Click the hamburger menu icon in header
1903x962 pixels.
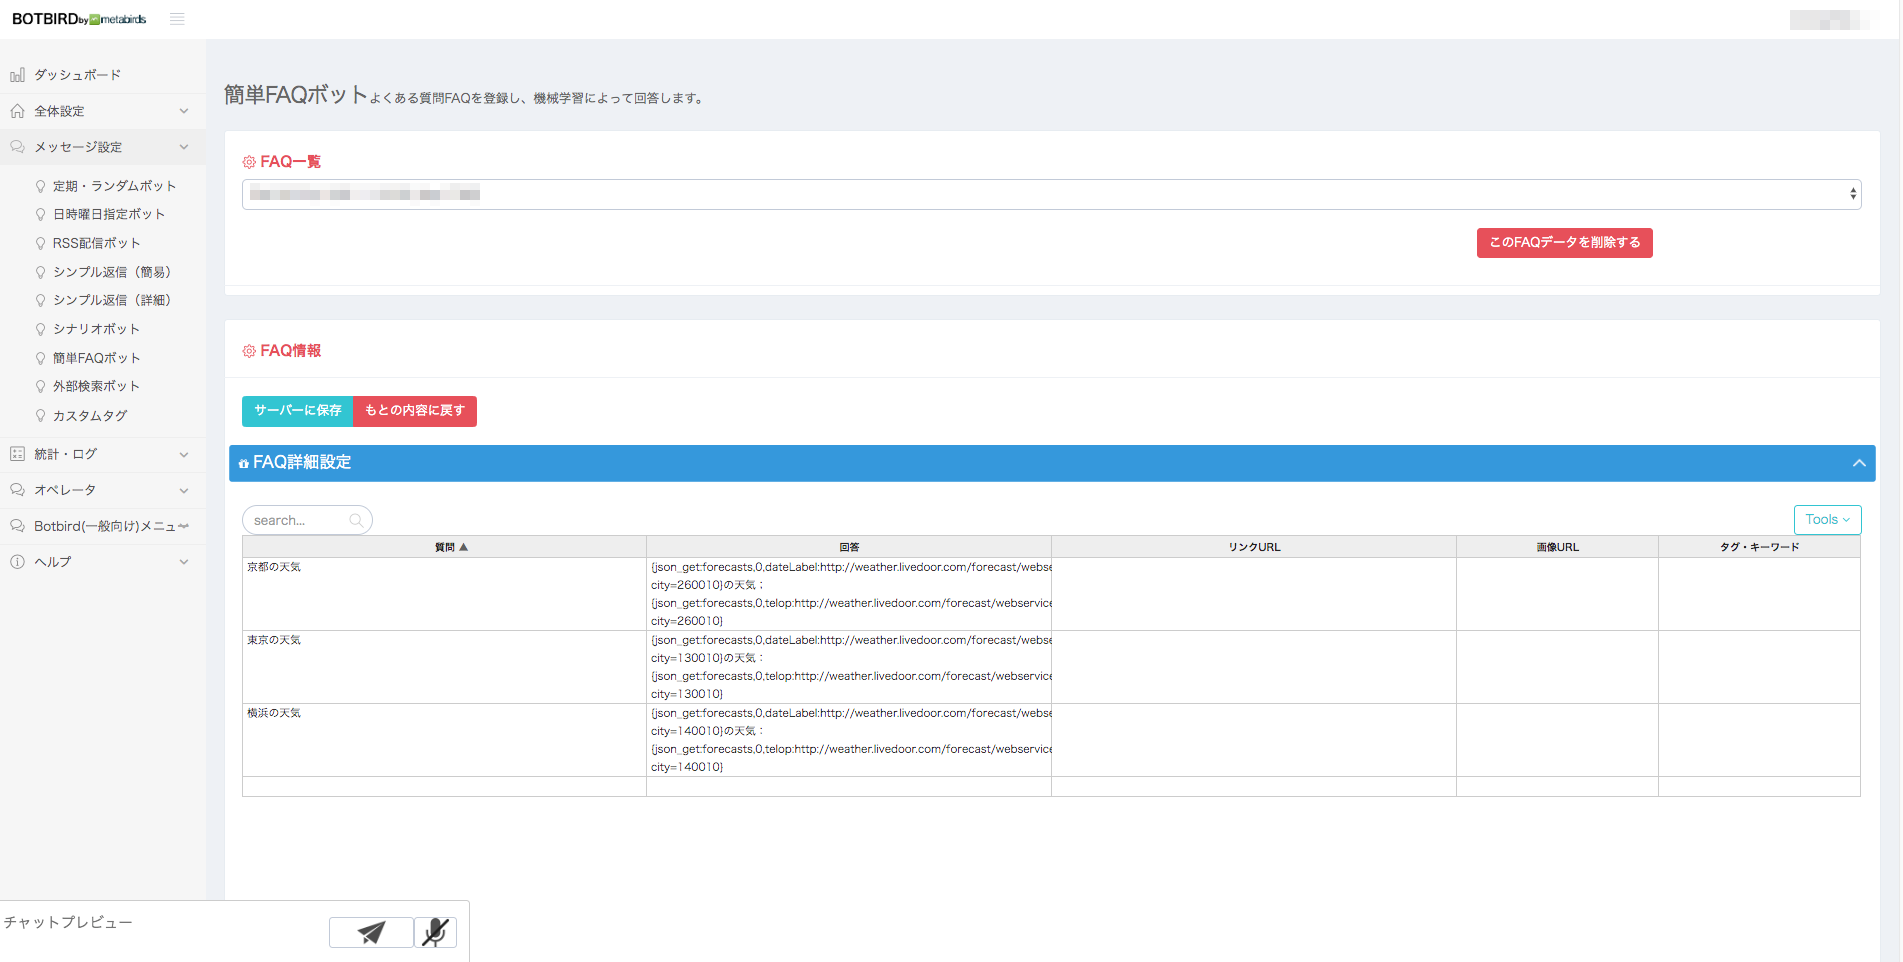(x=177, y=19)
